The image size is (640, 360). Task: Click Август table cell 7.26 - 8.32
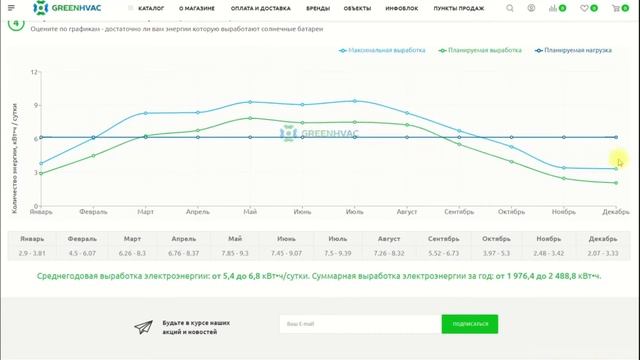pos(389,253)
